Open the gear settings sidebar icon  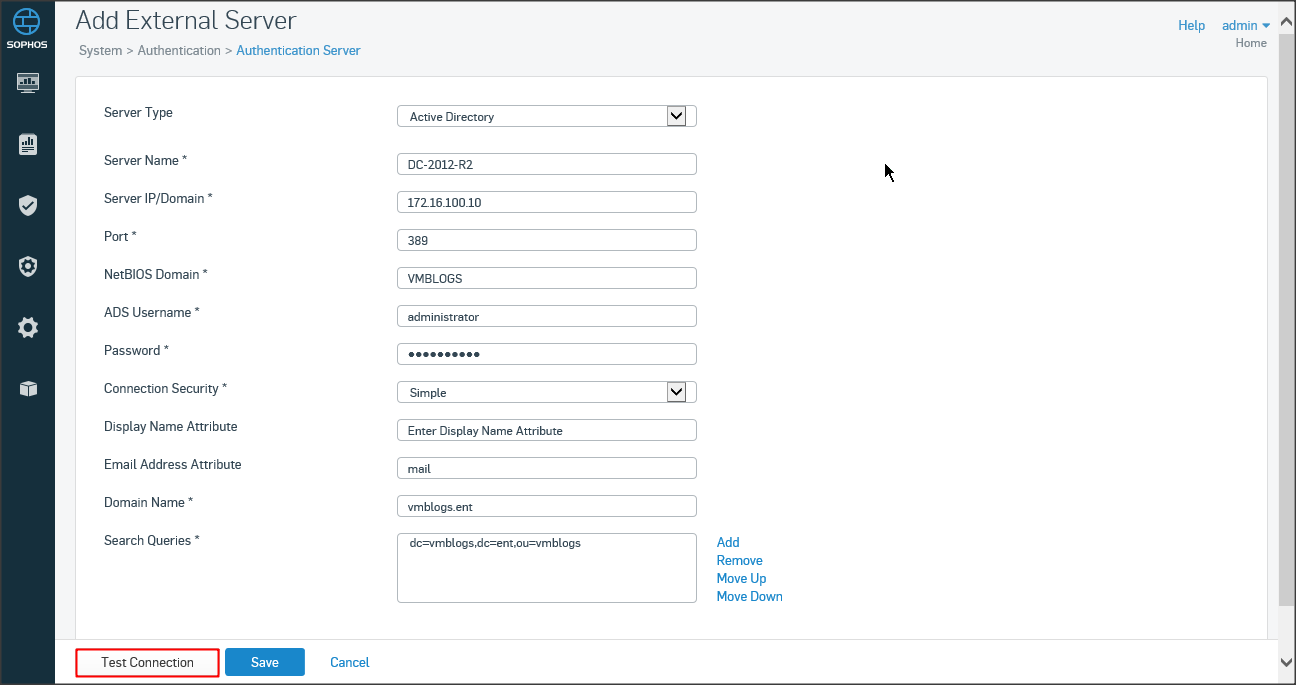pos(28,328)
